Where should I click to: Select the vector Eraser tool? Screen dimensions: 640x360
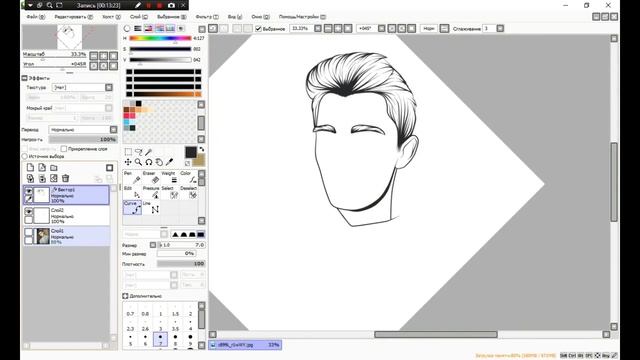(151, 178)
